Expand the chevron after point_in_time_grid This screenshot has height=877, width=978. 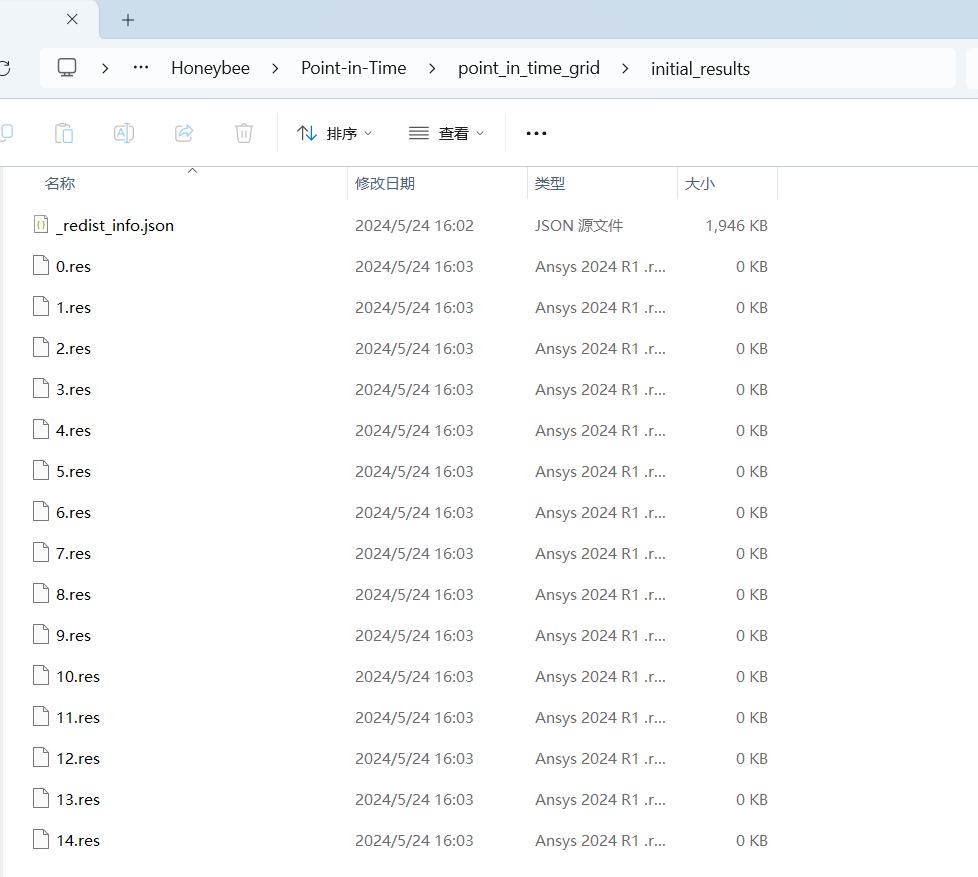pos(625,68)
